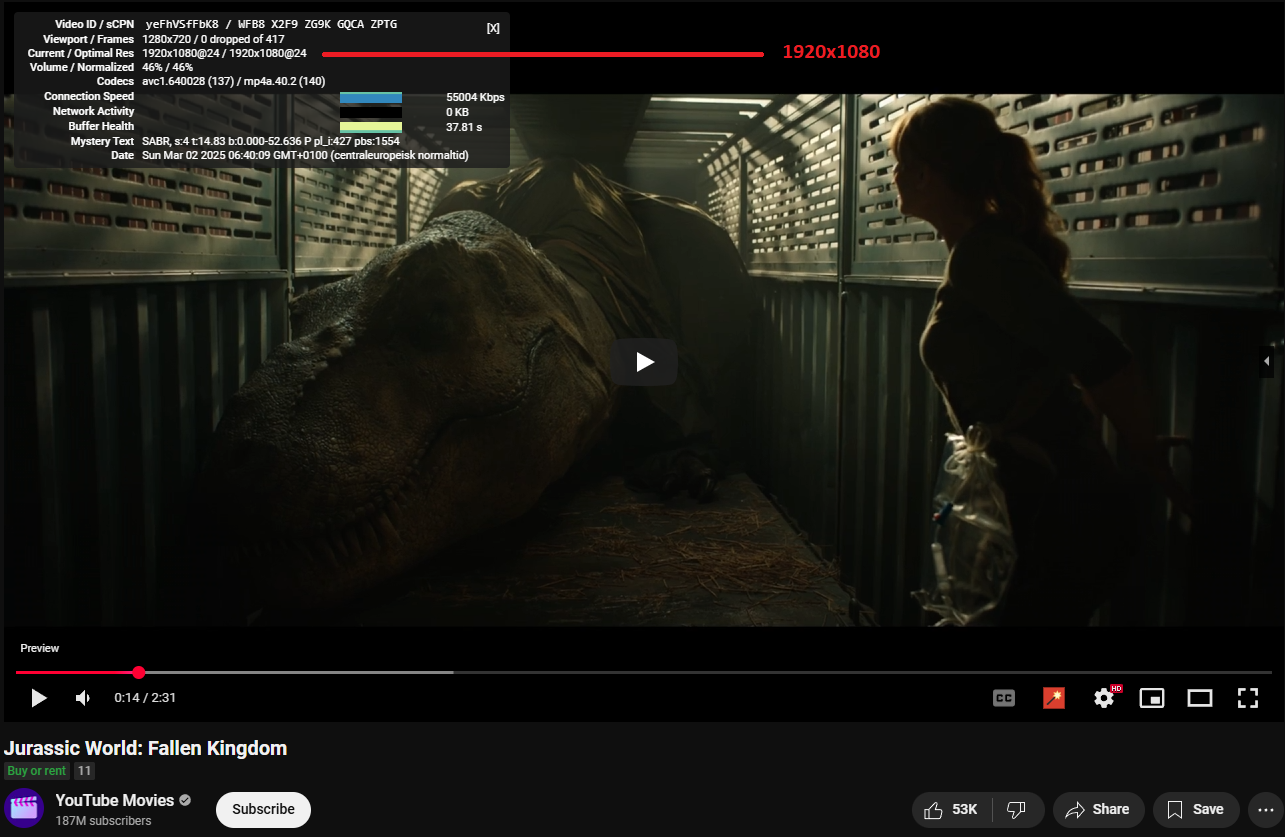Enable miniplayer mode
The image size is (1285, 837).
pyautogui.click(x=1152, y=698)
